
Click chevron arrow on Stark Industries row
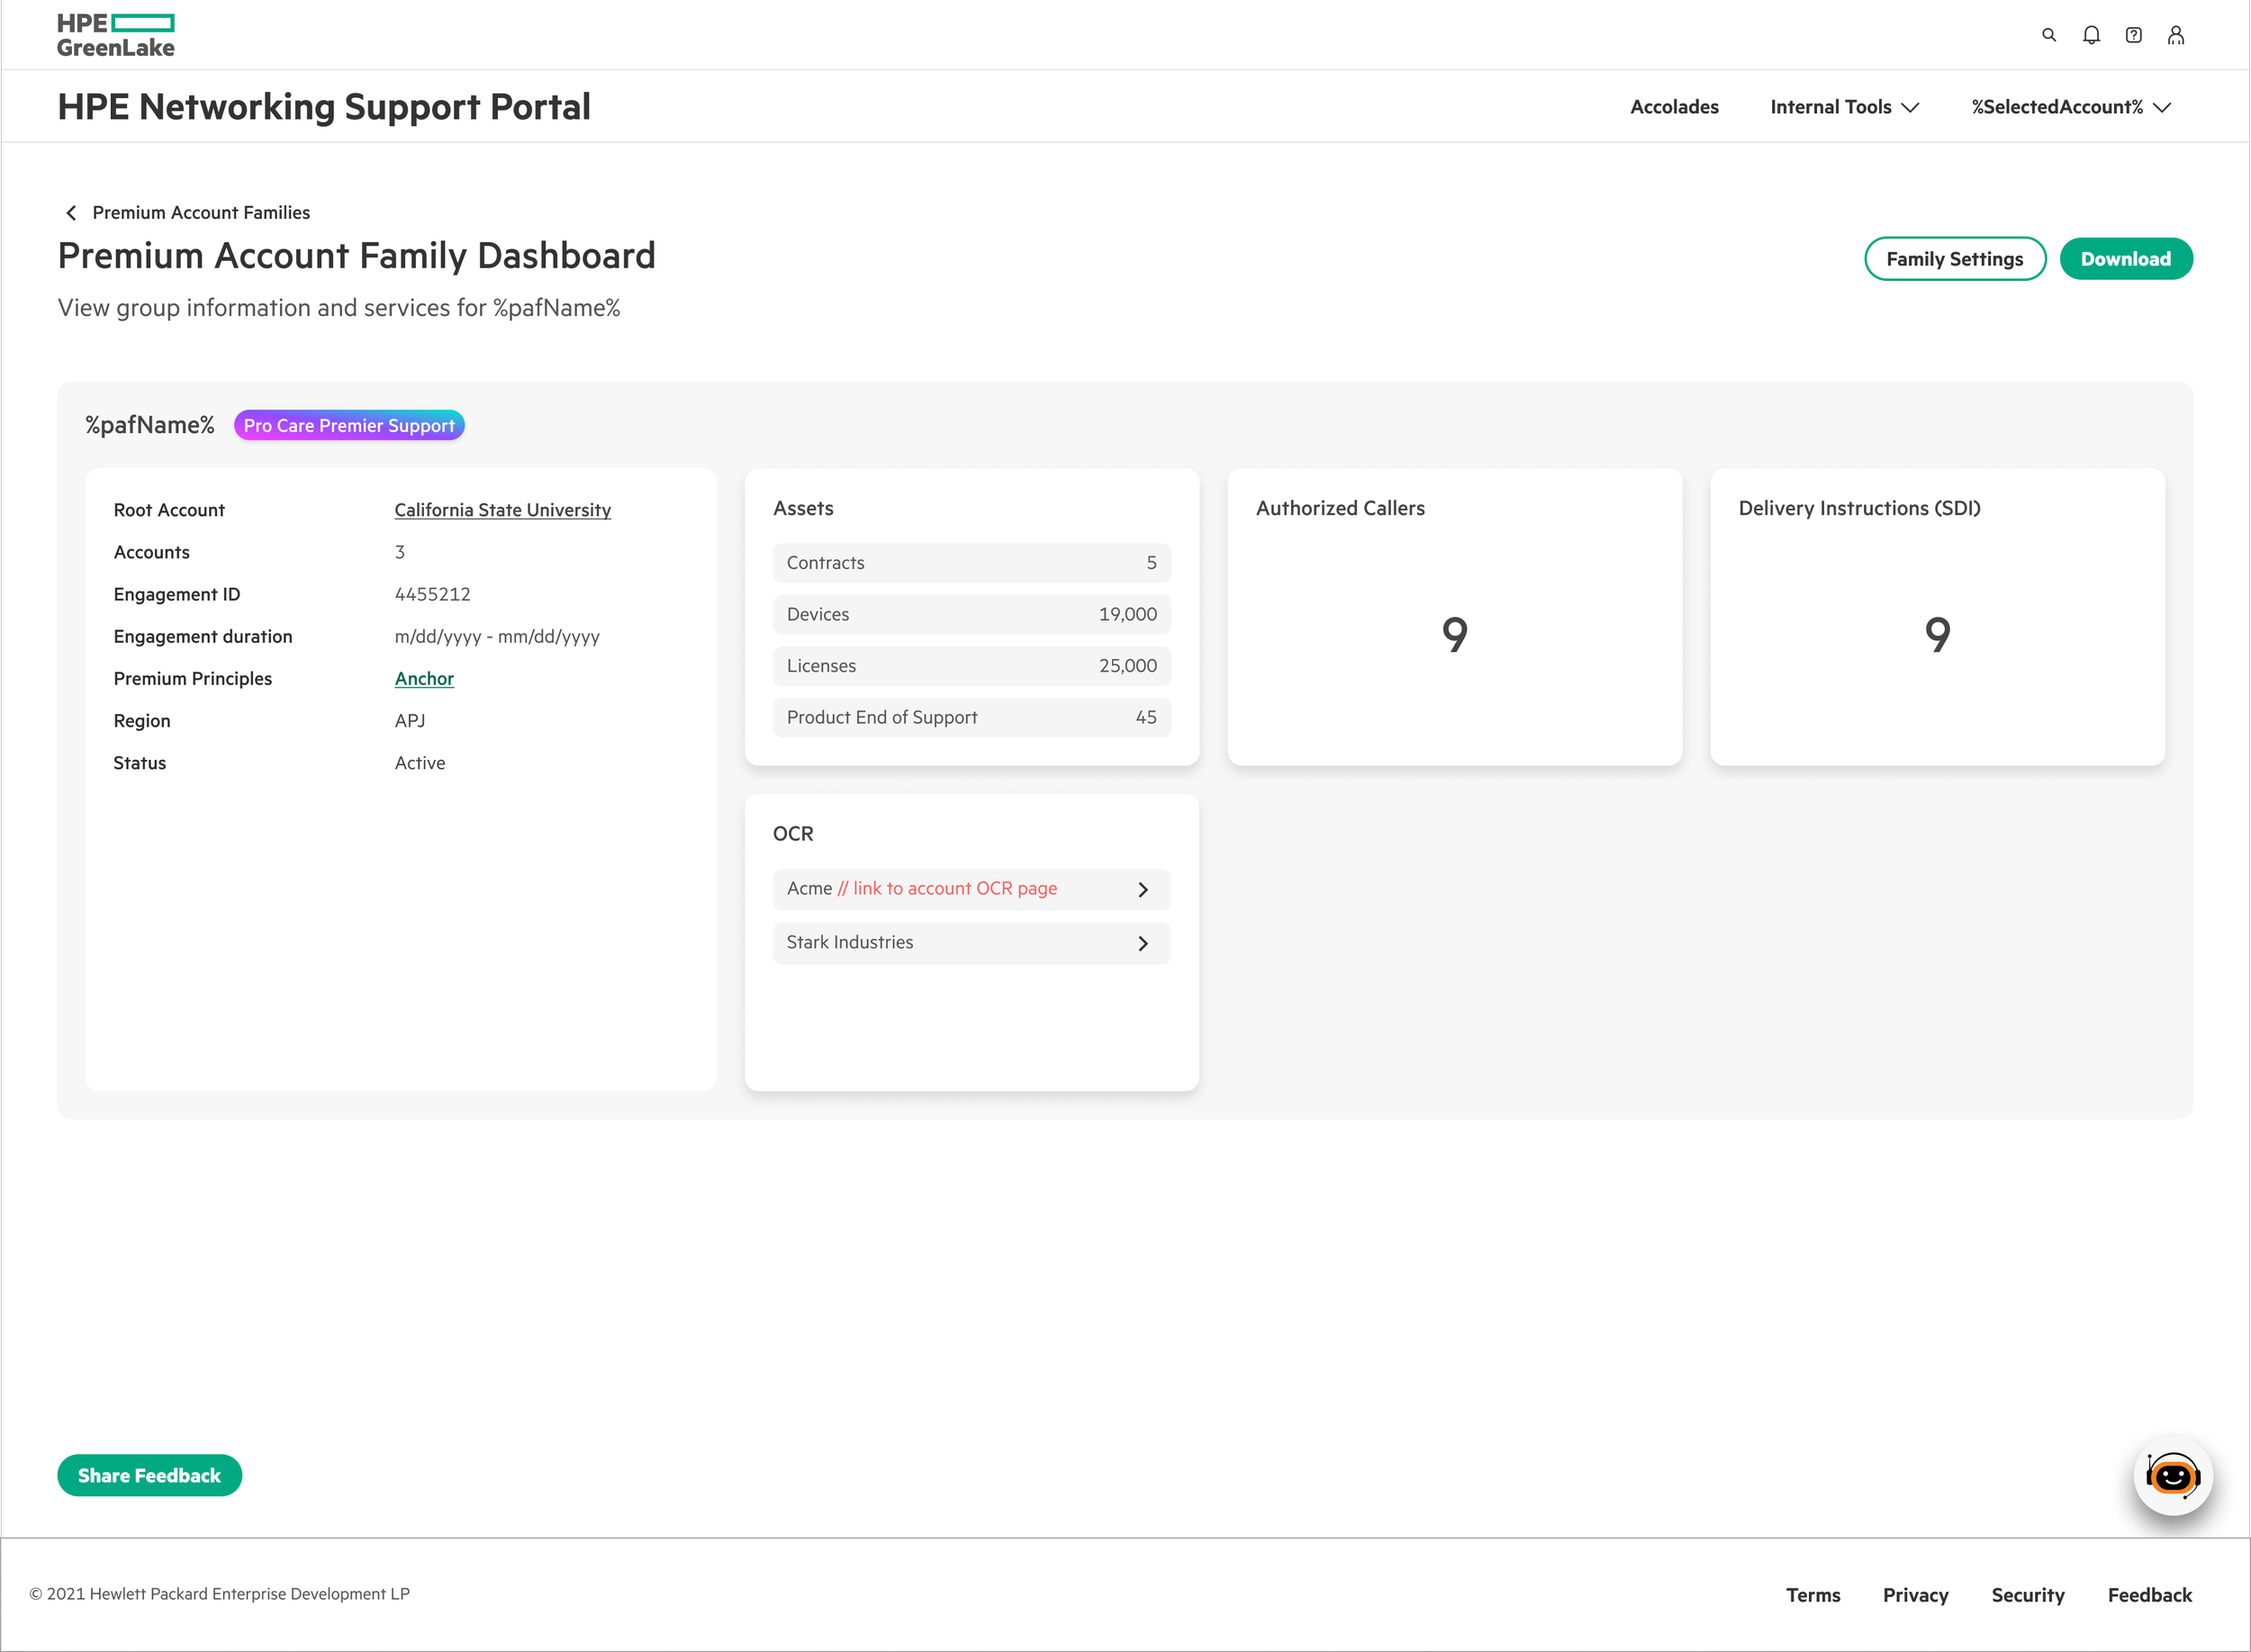tap(1142, 943)
